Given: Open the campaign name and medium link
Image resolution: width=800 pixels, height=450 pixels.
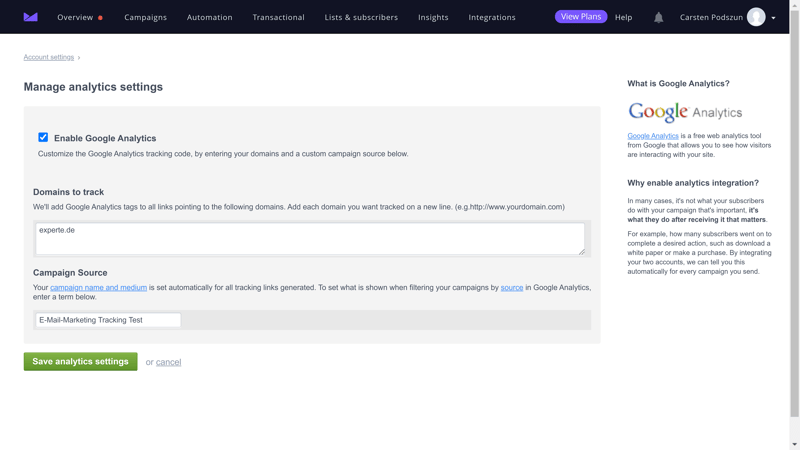Looking at the screenshot, I should (x=98, y=288).
